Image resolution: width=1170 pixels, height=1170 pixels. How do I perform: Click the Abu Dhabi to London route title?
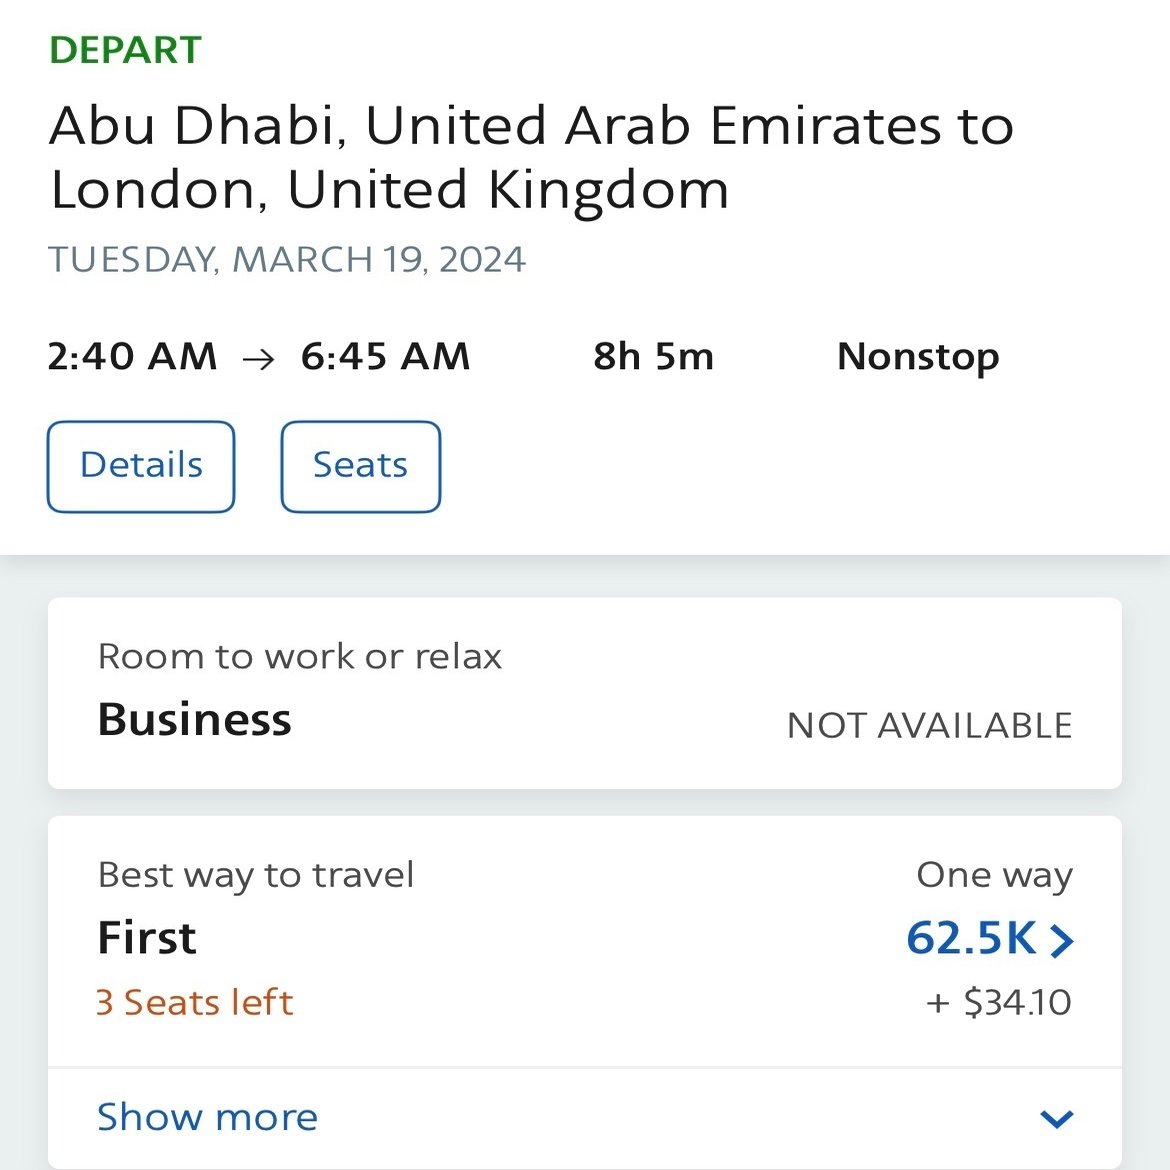point(531,157)
